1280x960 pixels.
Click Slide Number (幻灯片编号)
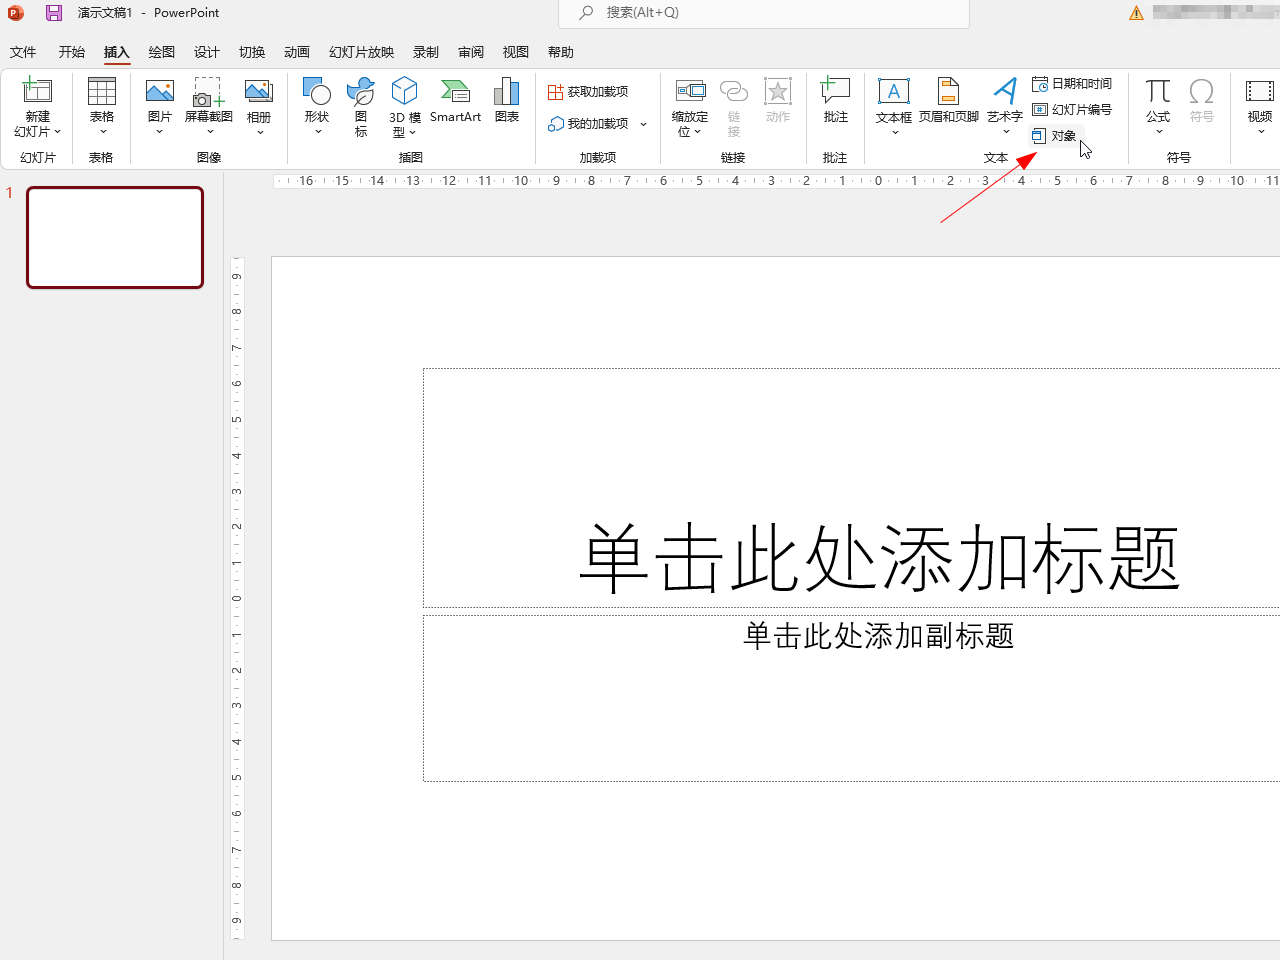pos(1072,110)
